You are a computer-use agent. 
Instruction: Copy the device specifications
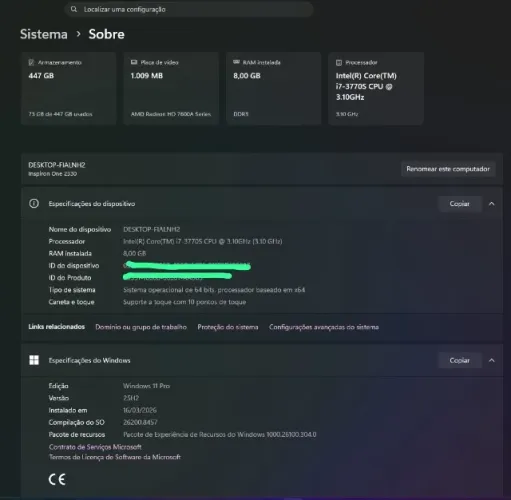coord(460,204)
